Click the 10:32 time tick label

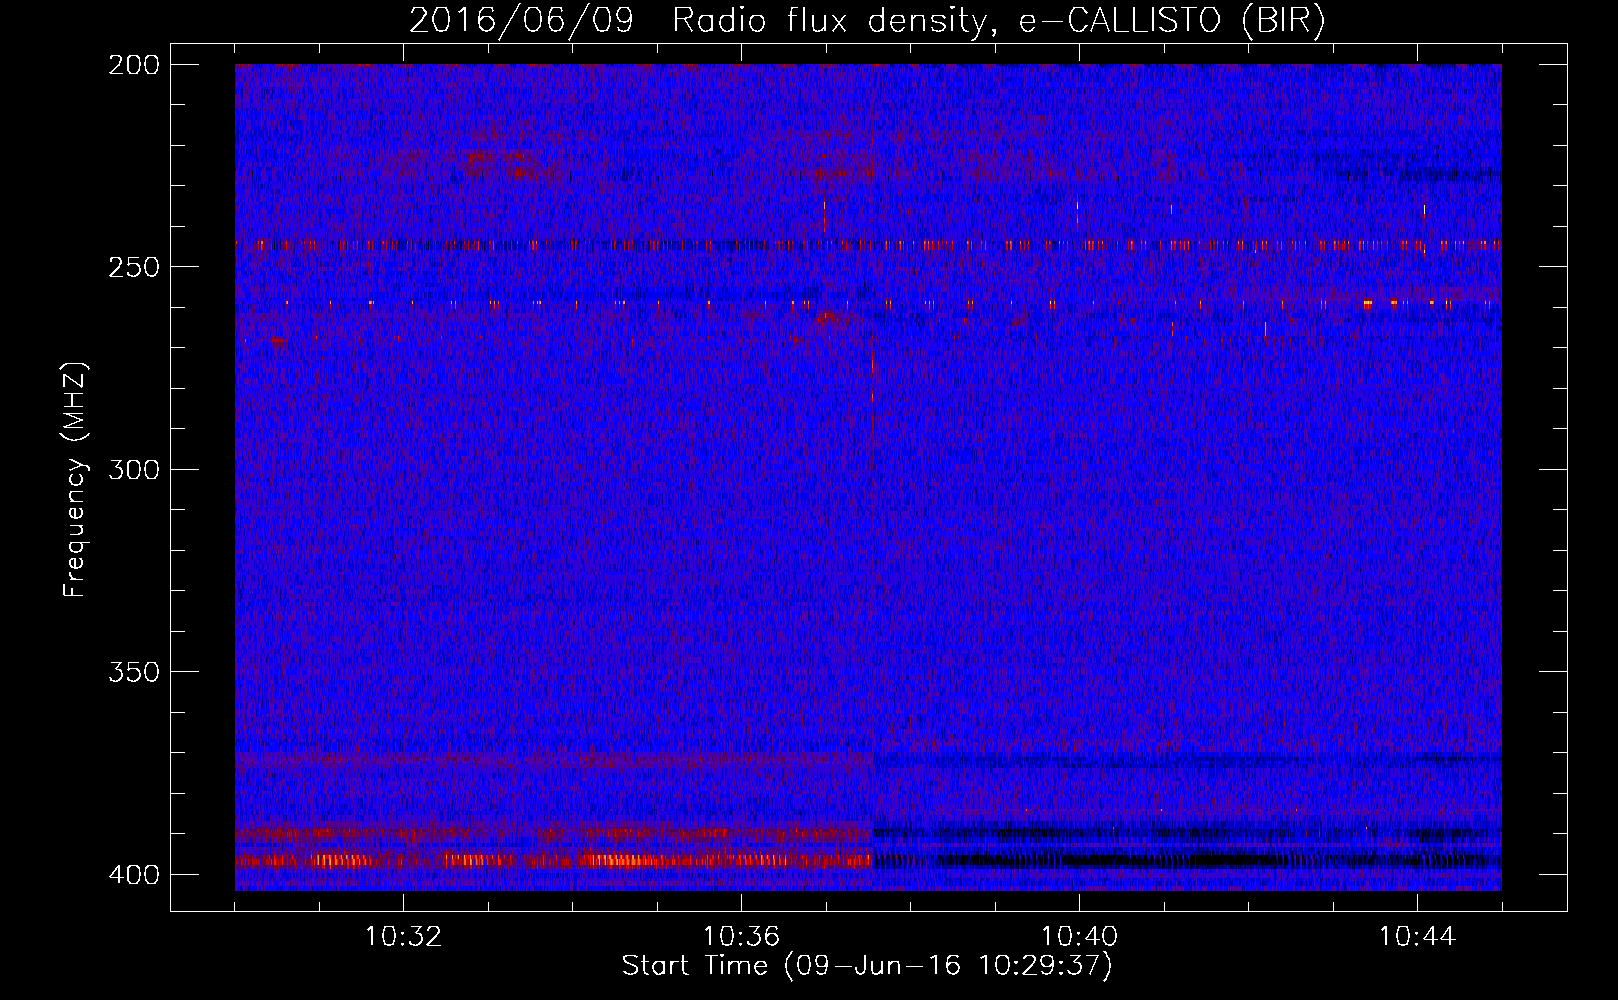tap(403, 937)
